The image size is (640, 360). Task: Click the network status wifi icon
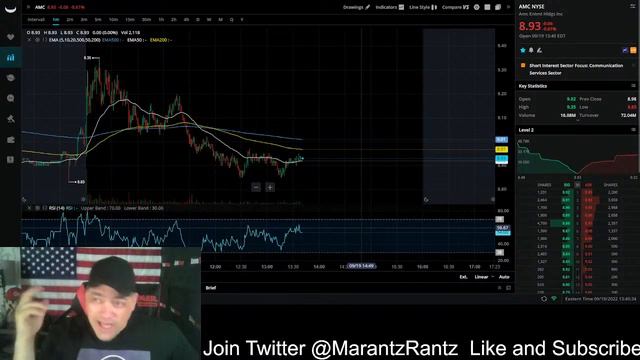coord(554,299)
